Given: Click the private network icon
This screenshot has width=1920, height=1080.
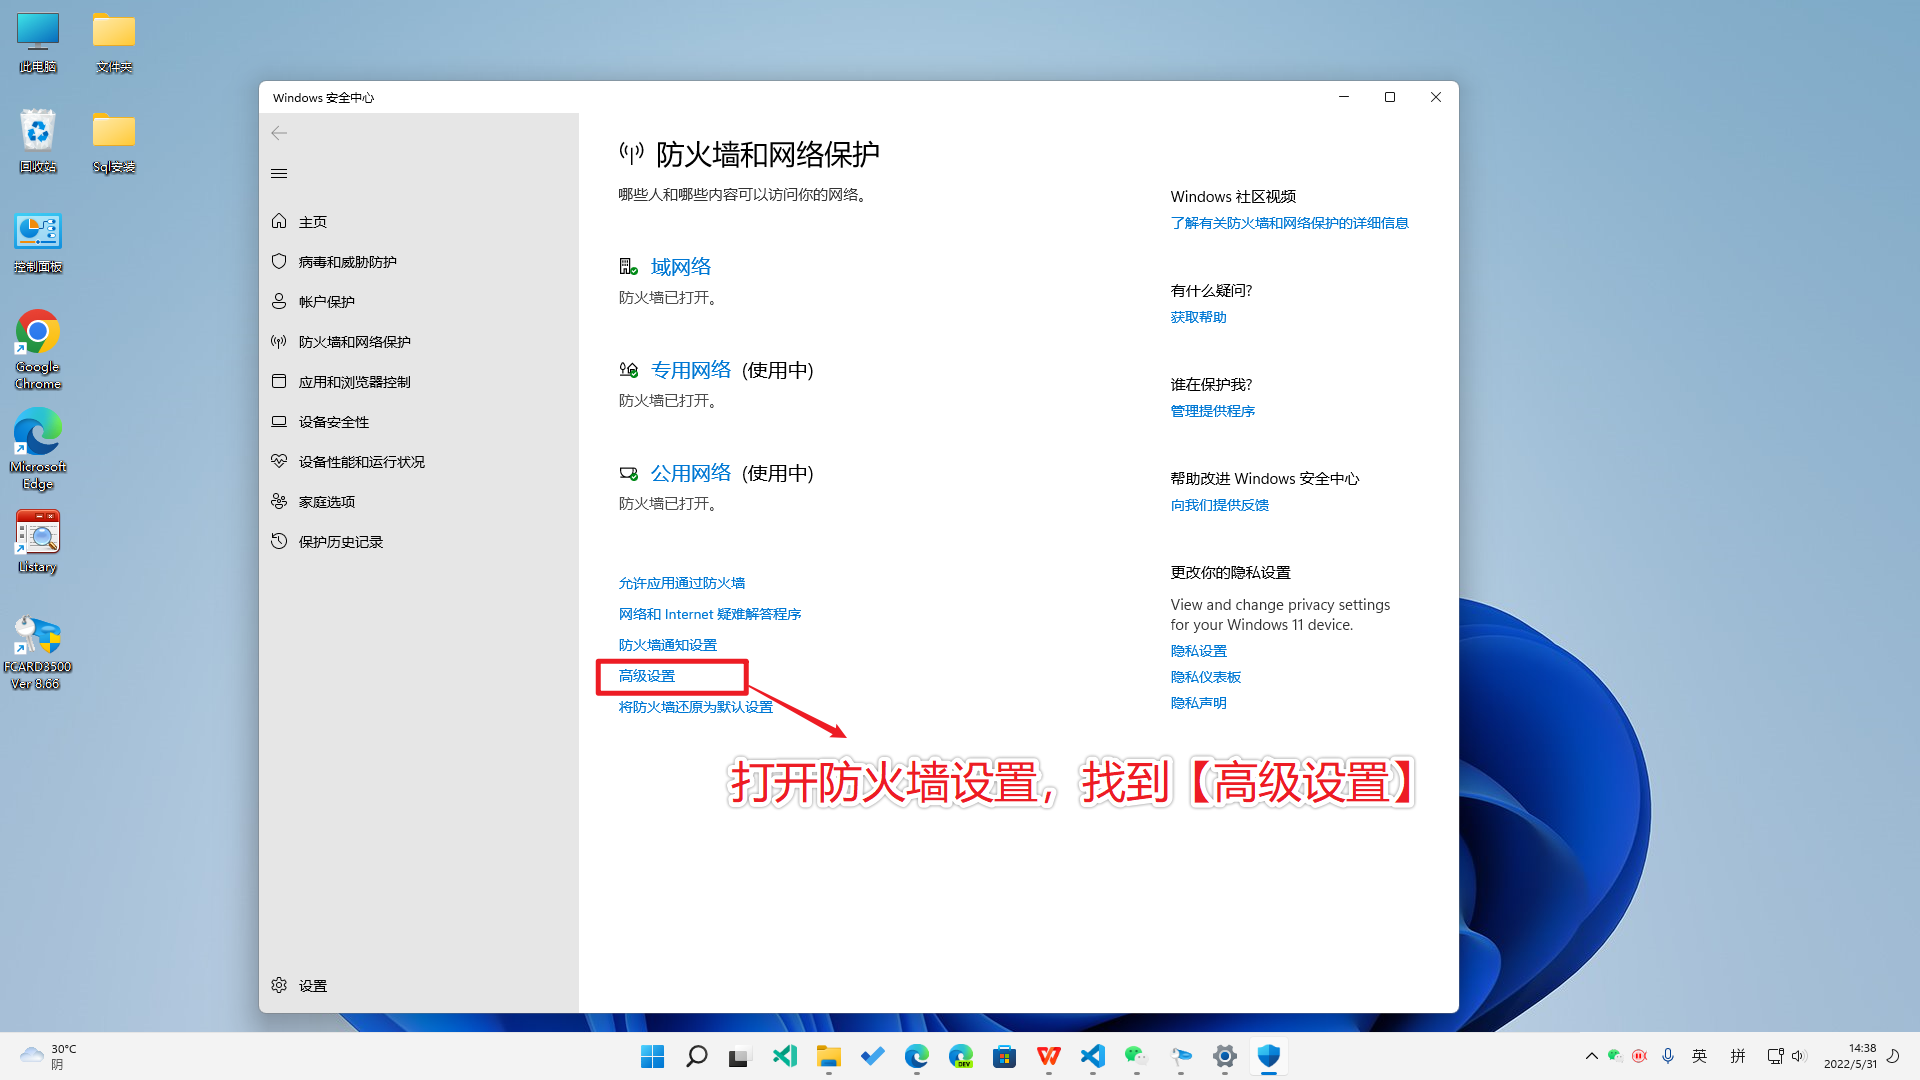Looking at the screenshot, I should tap(628, 370).
